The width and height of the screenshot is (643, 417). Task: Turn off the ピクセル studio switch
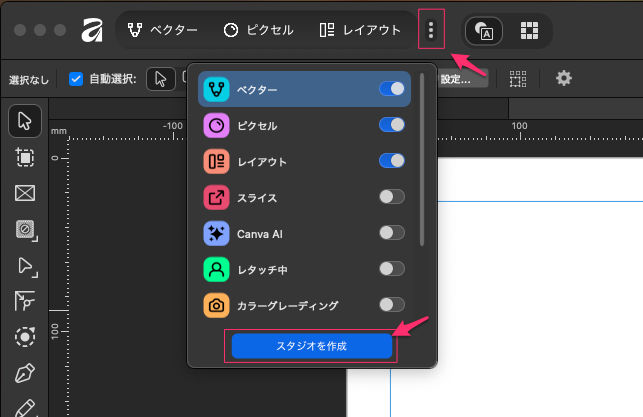(392, 125)
